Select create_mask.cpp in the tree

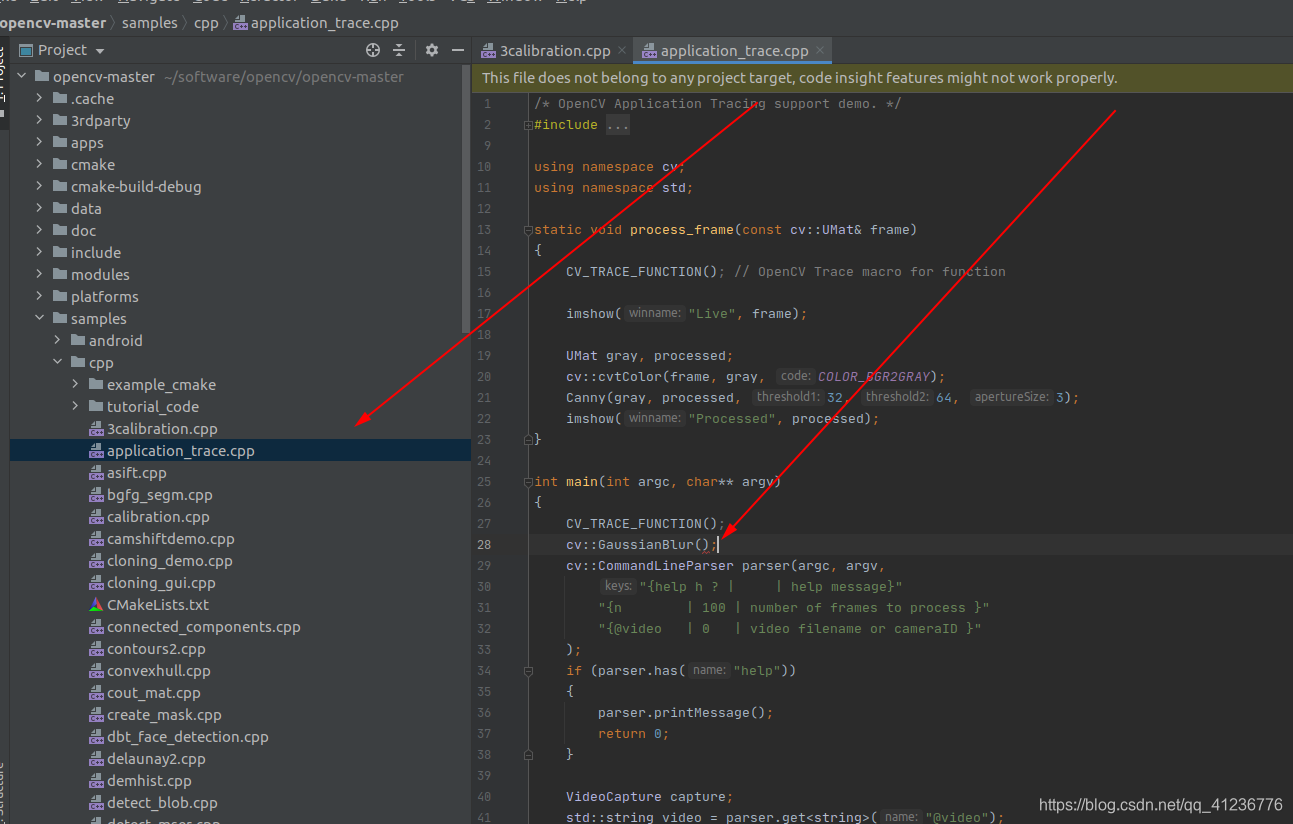[164, 715]
